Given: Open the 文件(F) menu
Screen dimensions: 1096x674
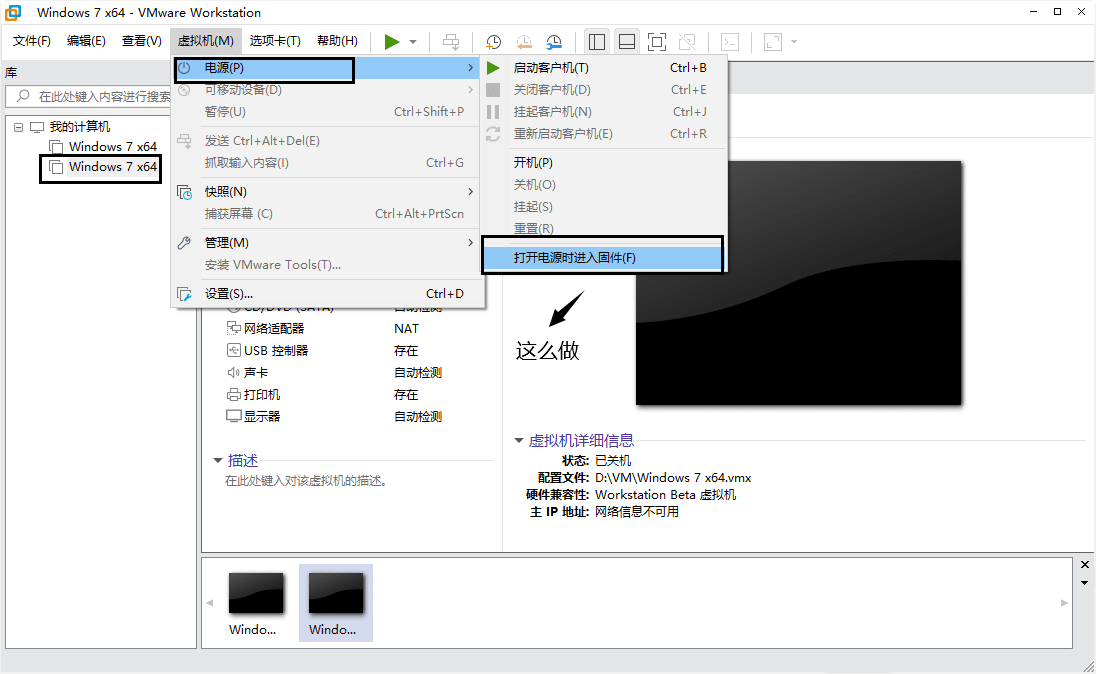Looking at the screenshot, I should coord(31,41).
